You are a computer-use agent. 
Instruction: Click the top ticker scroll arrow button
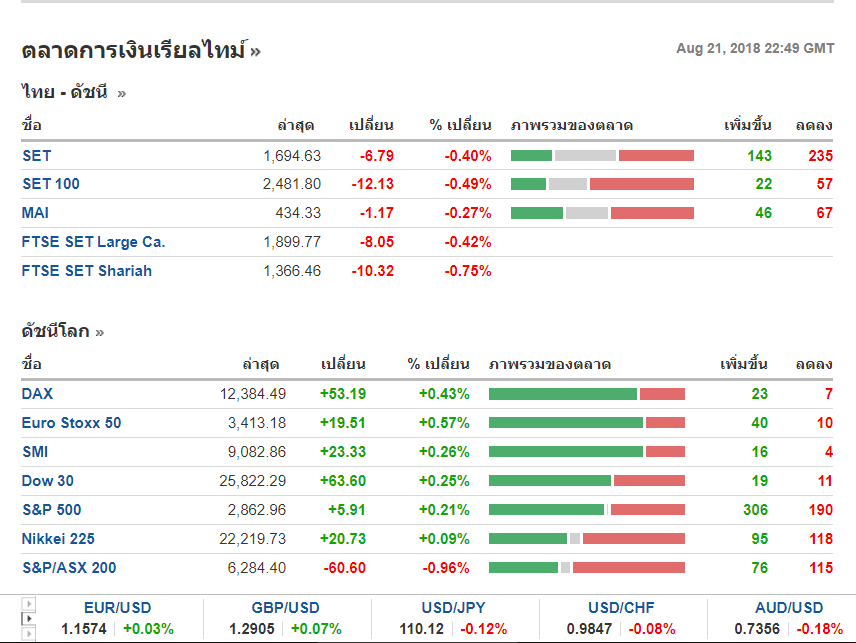pos(28,604)
